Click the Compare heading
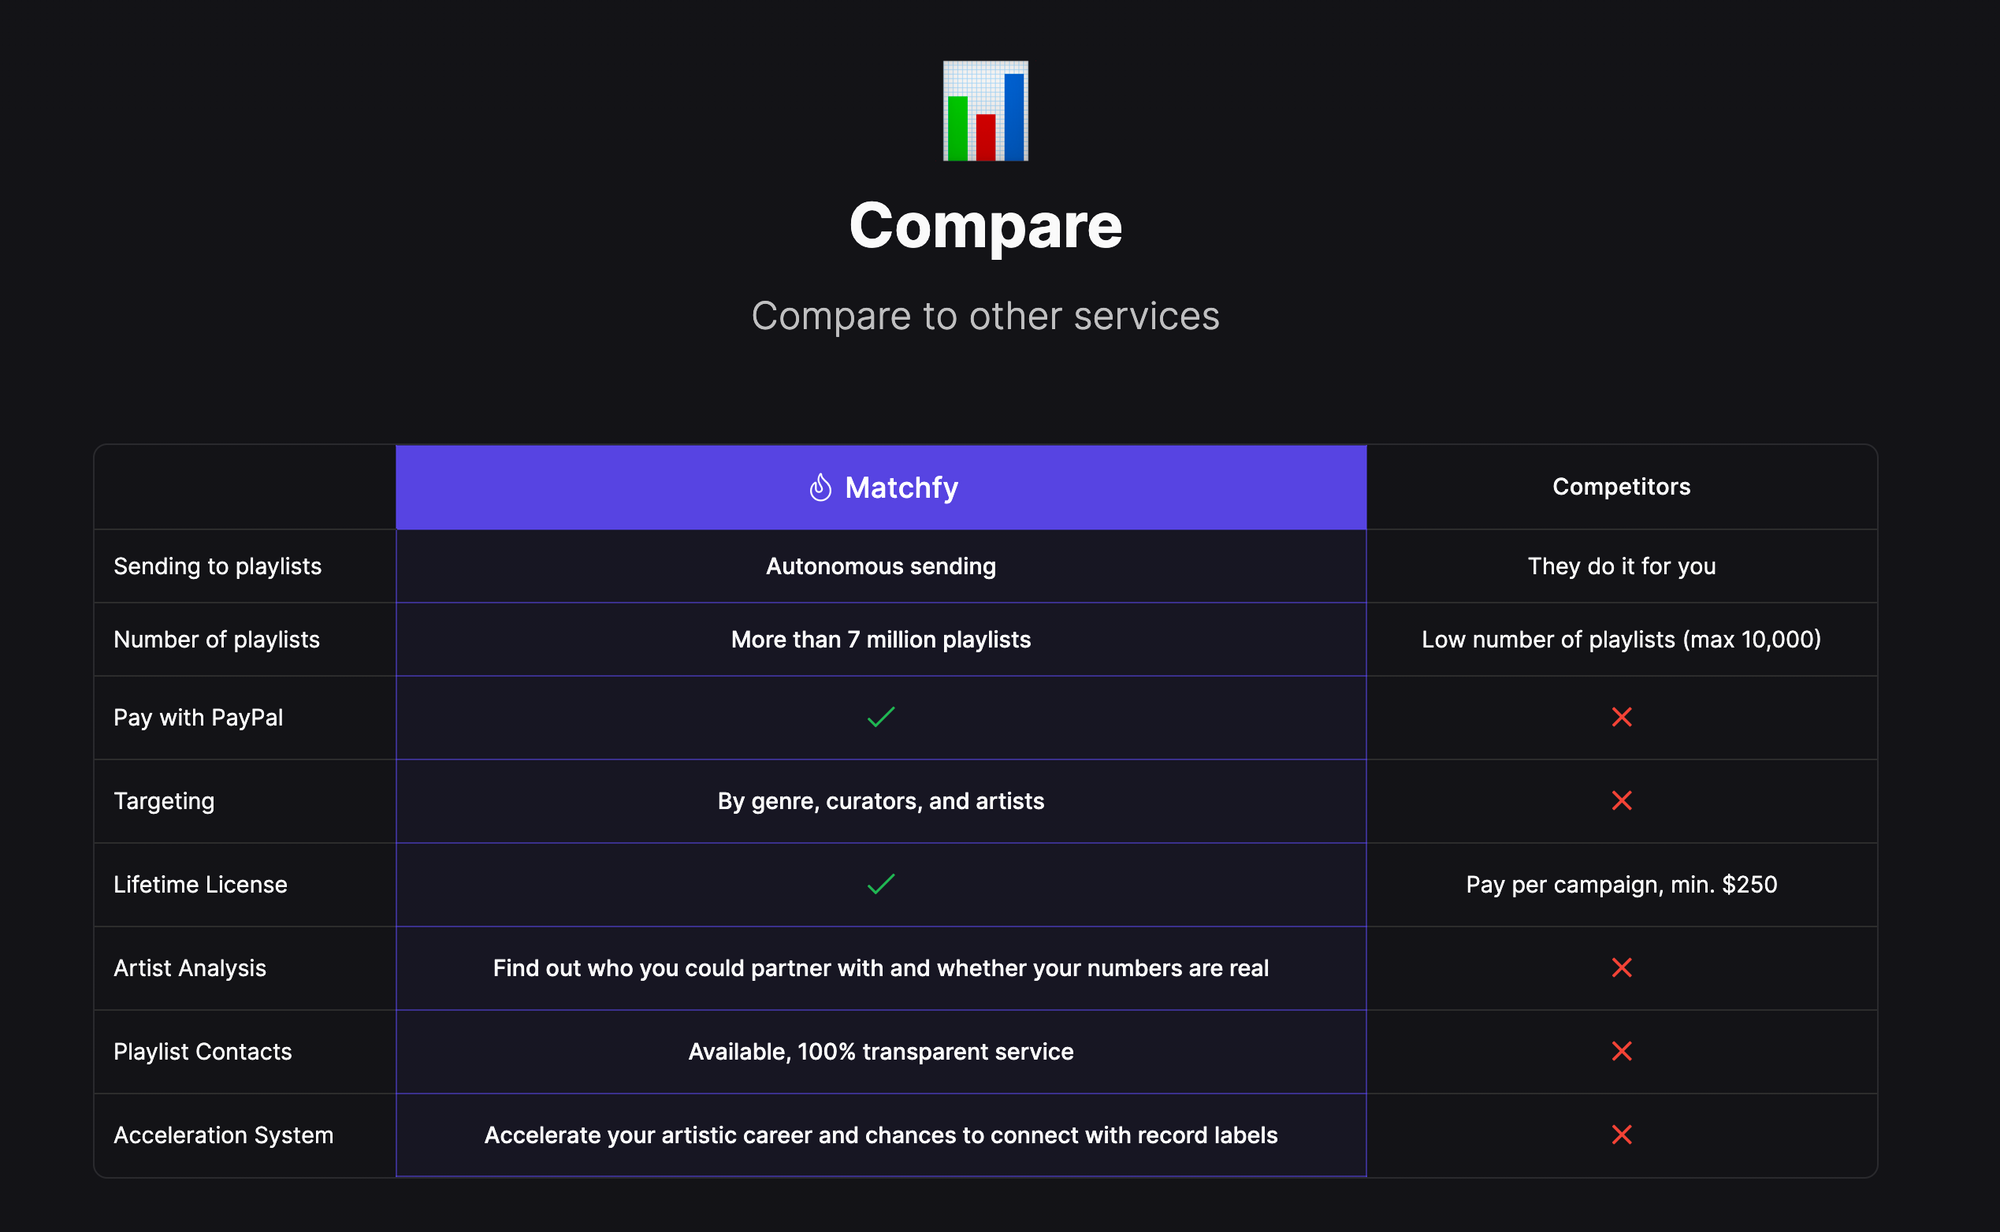2000x1232 pixels. click(985, 225)
